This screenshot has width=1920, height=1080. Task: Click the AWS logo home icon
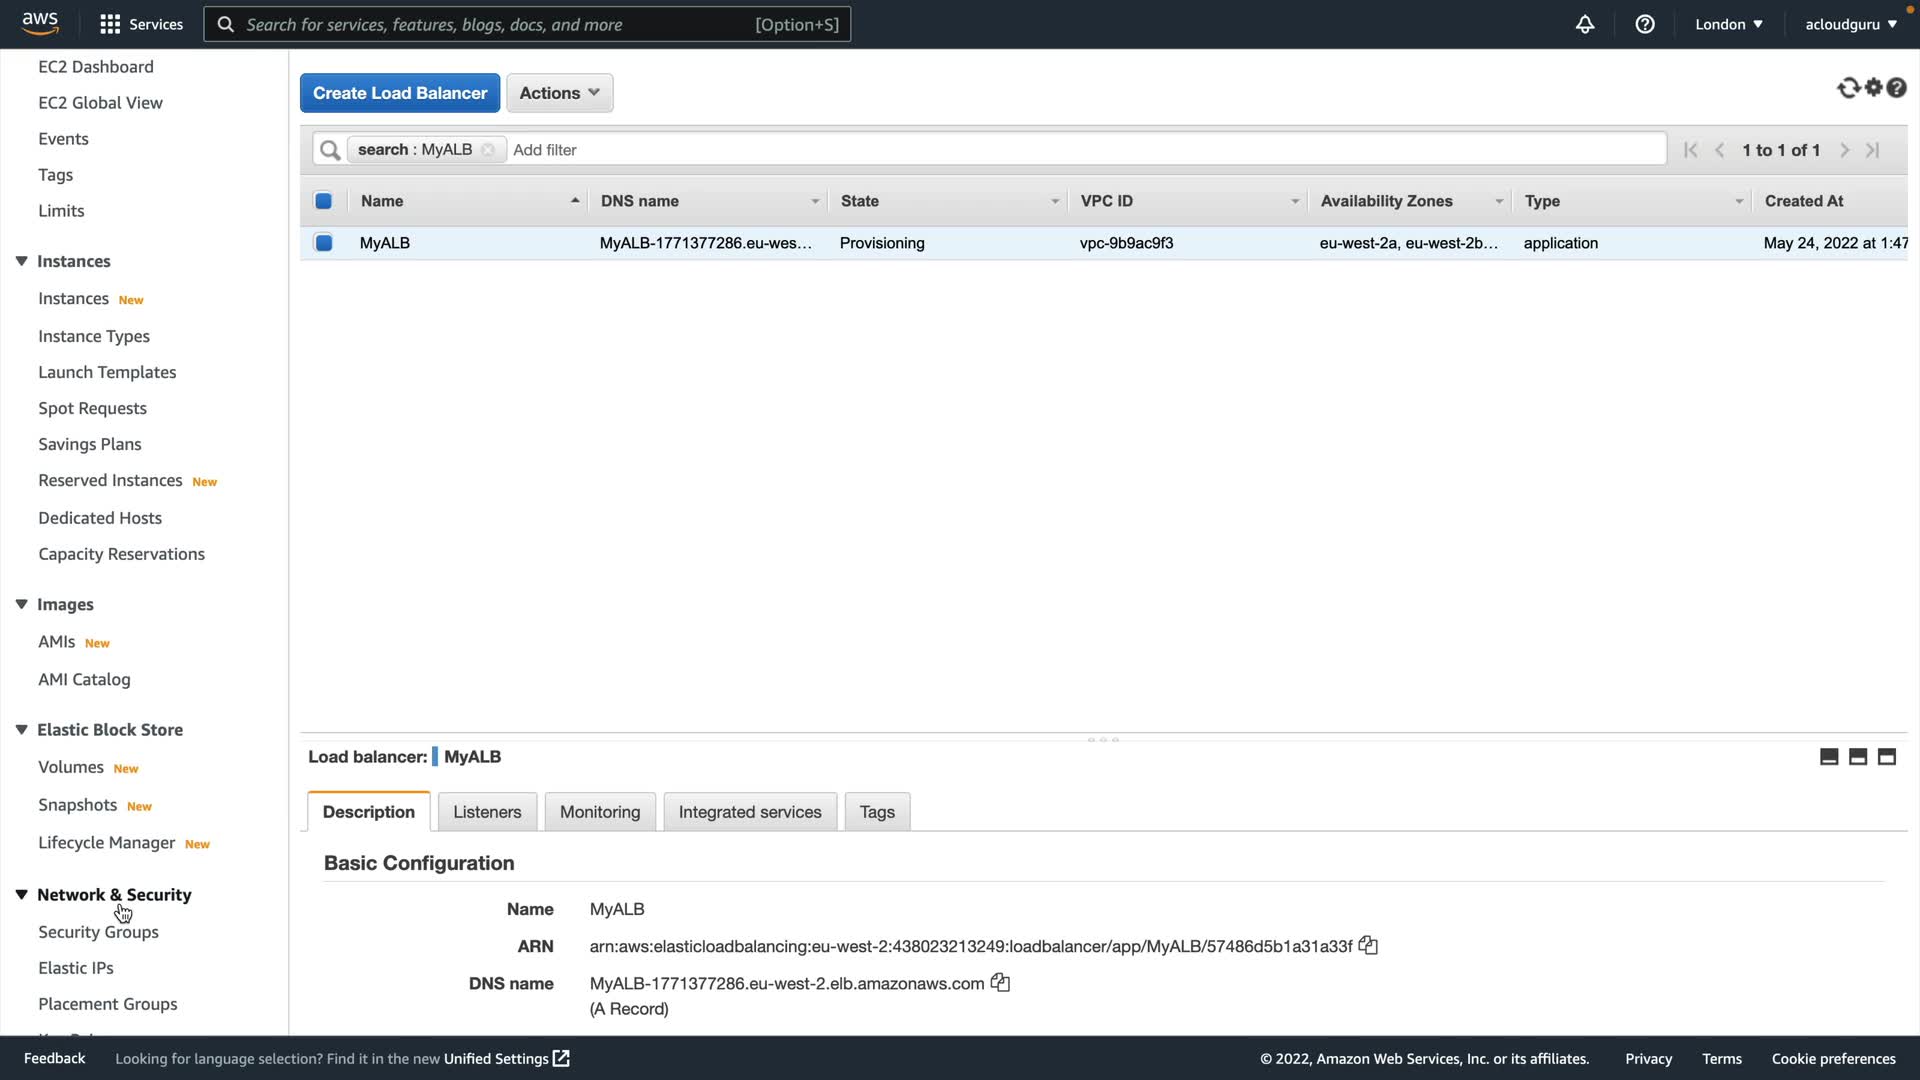(x=40, y=23)
